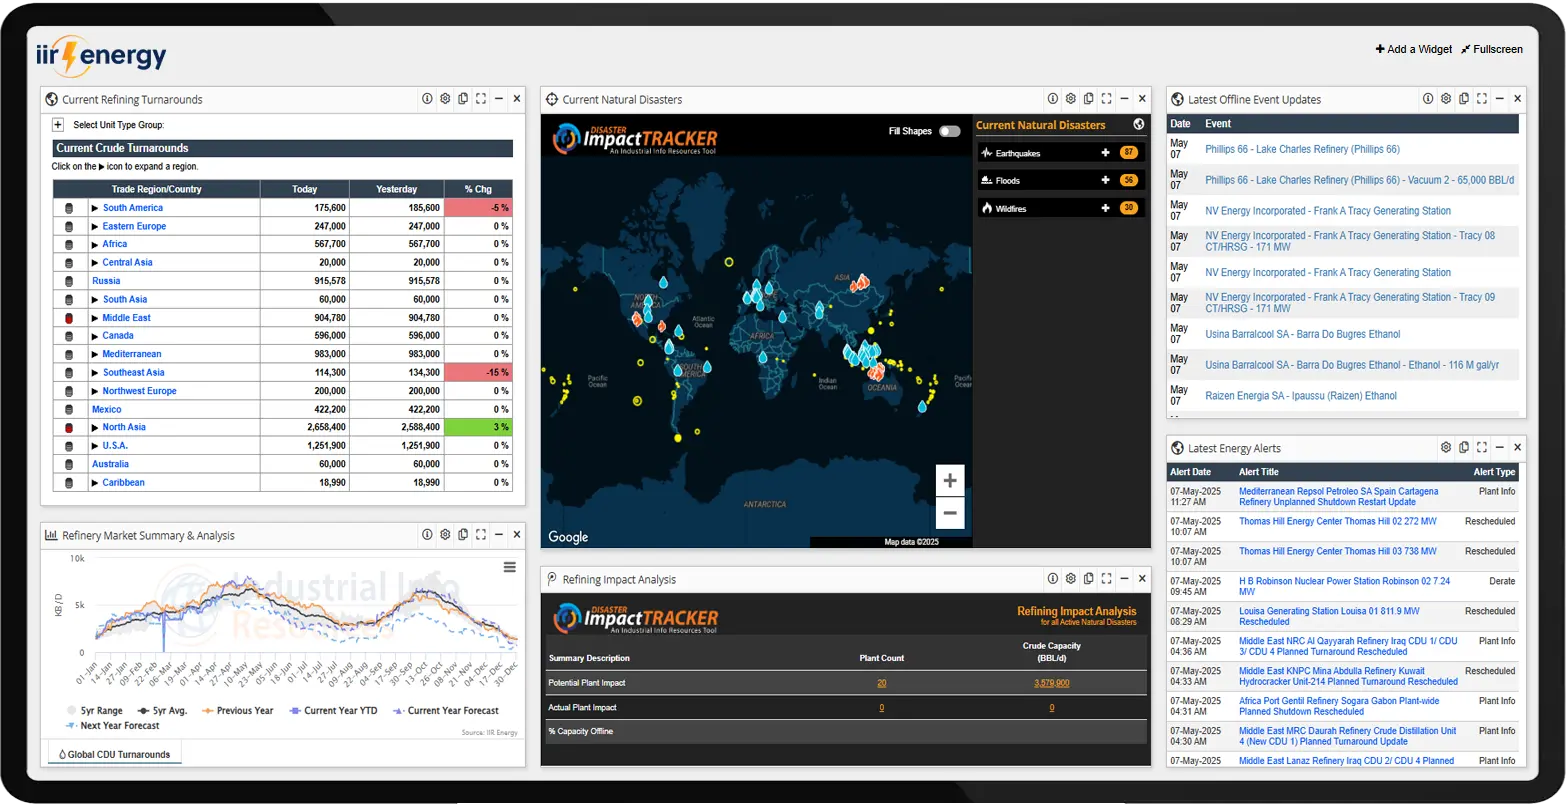
Task: Open info icon on Latest Offline Event Updates
Action: 1428,98
